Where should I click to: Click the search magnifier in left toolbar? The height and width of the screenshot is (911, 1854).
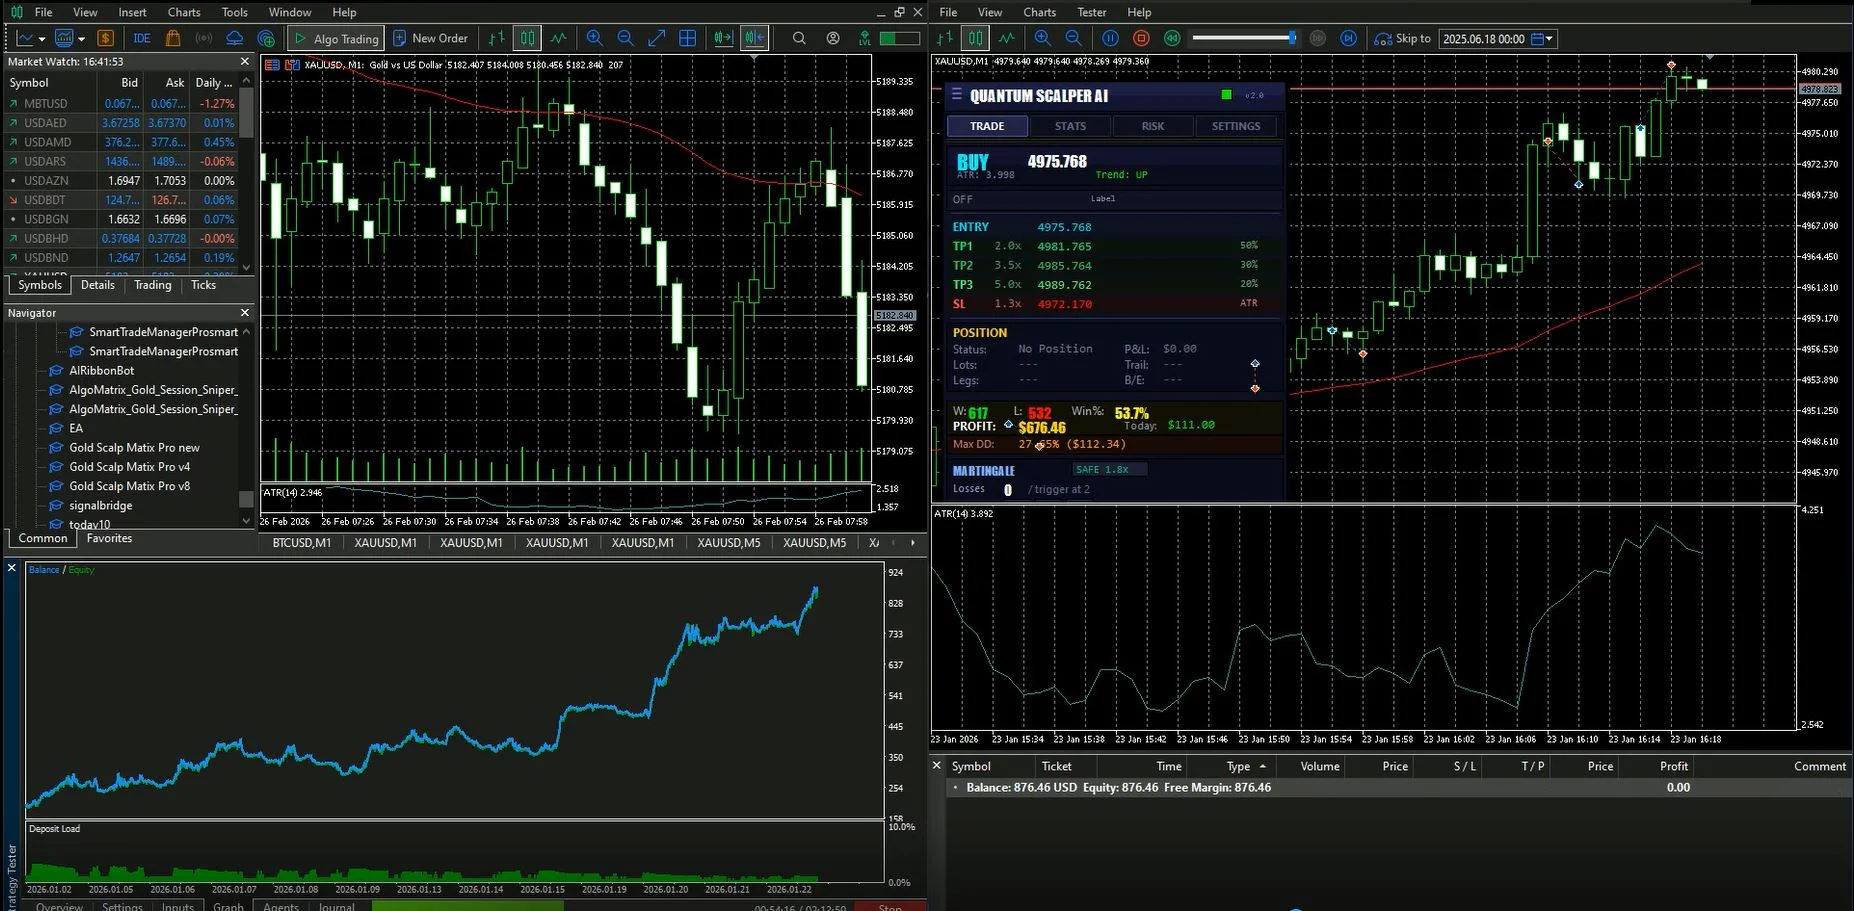pos(799,38)
